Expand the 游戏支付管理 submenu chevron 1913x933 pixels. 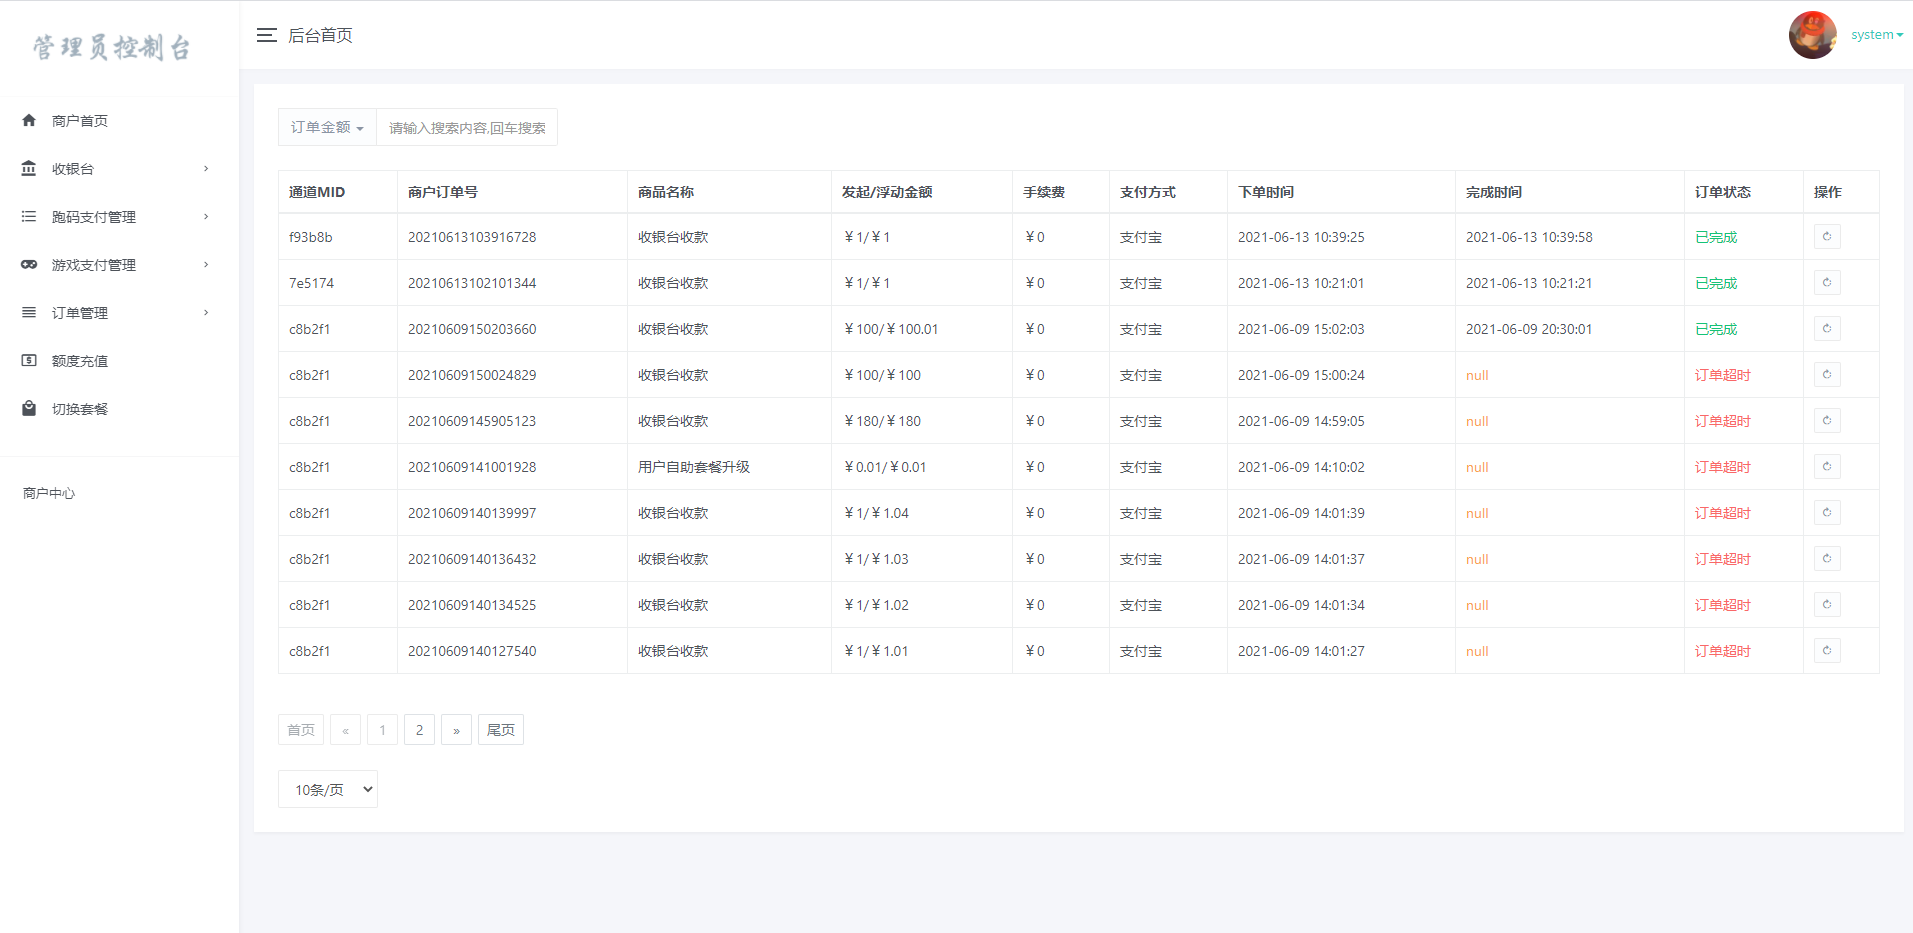click(206, 264)
